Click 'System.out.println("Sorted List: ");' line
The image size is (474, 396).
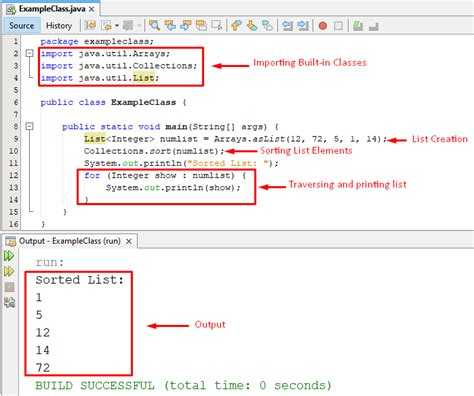pyautogui.click(x=181, y=163)
